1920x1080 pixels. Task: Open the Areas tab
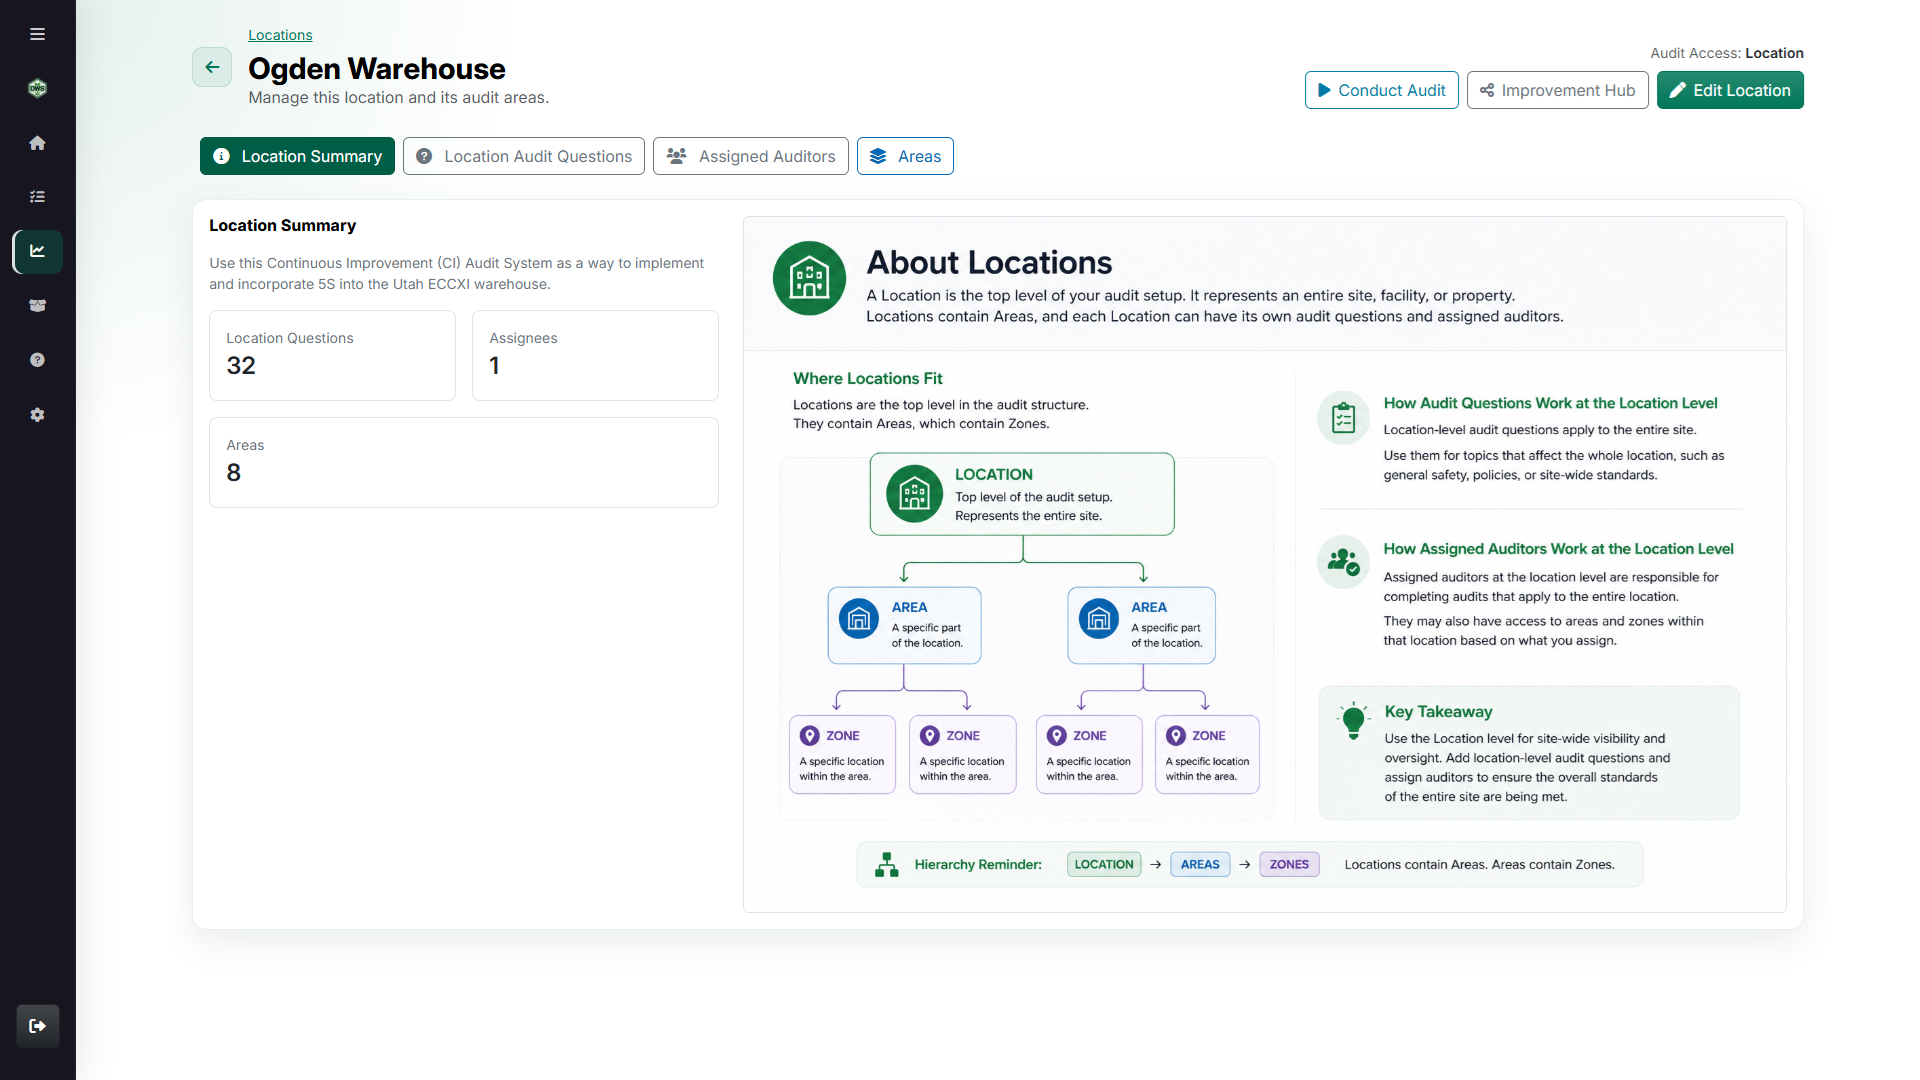pos(905,156)
